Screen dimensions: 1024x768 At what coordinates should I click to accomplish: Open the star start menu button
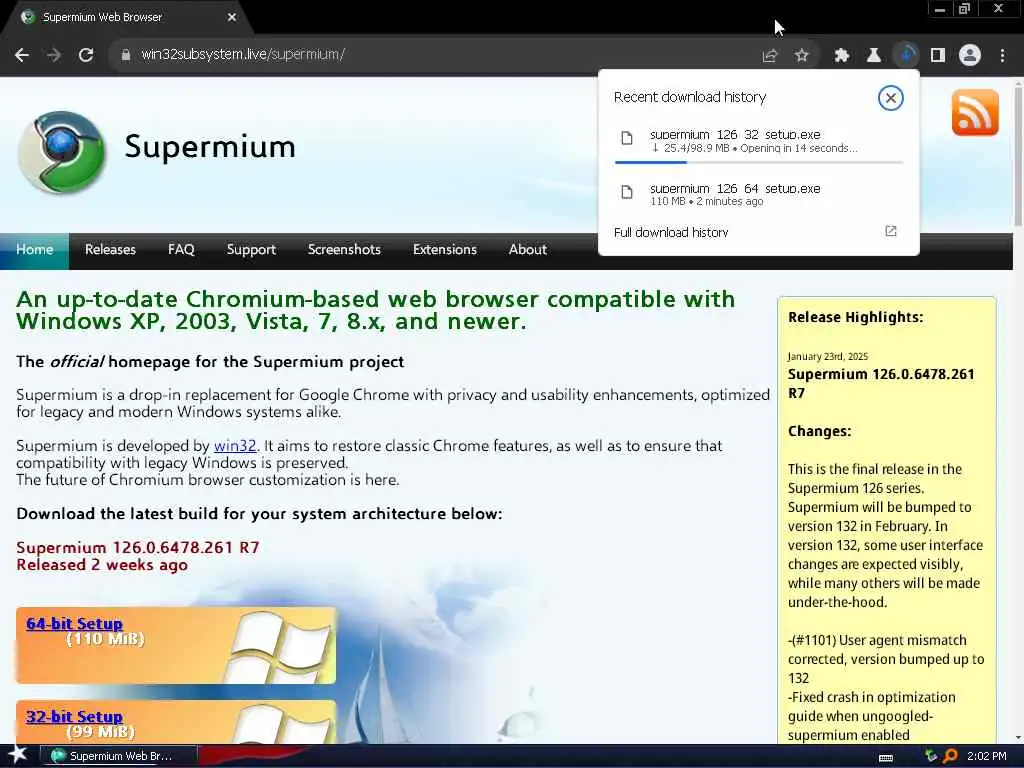17,755
